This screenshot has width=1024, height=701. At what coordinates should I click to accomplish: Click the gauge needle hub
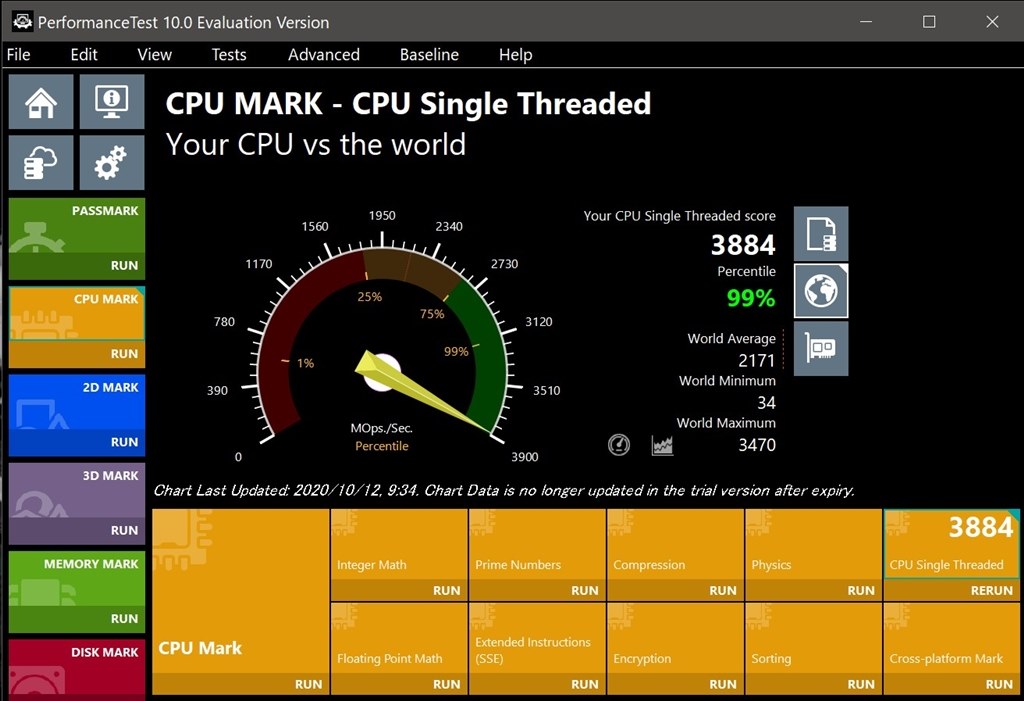(381, 372)
